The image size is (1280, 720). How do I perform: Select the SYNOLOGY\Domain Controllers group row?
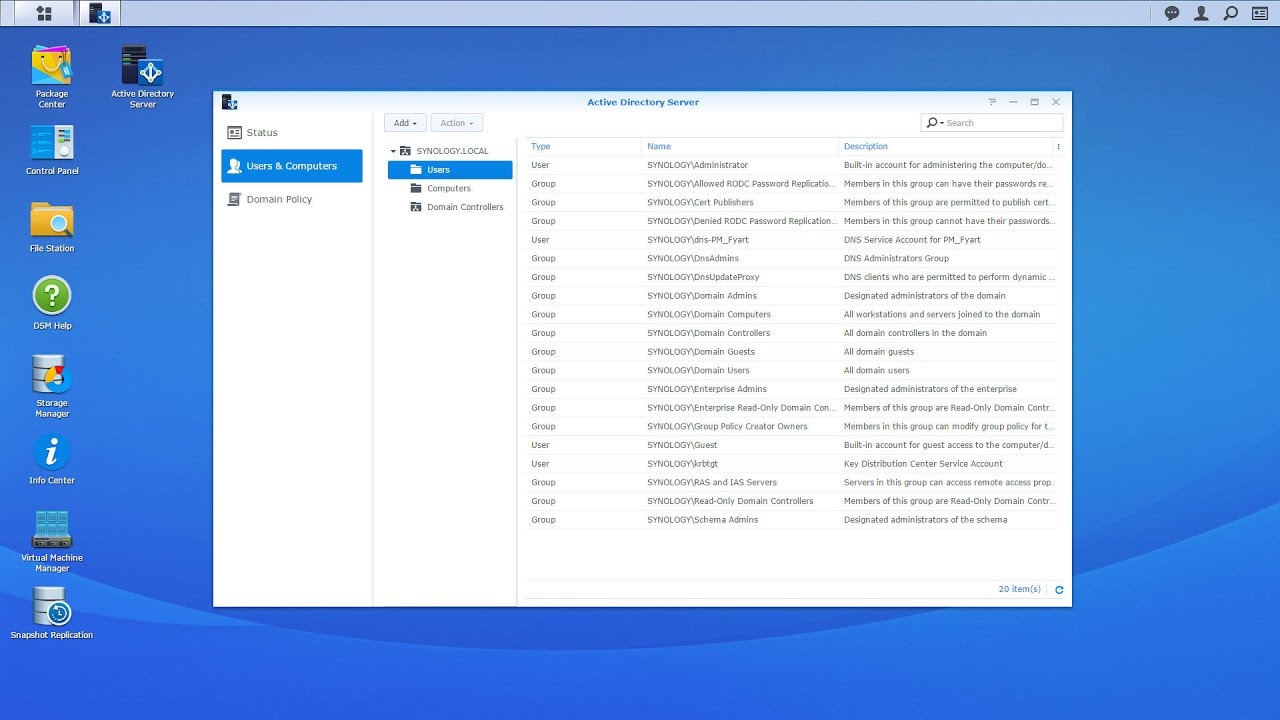[791, 333]
